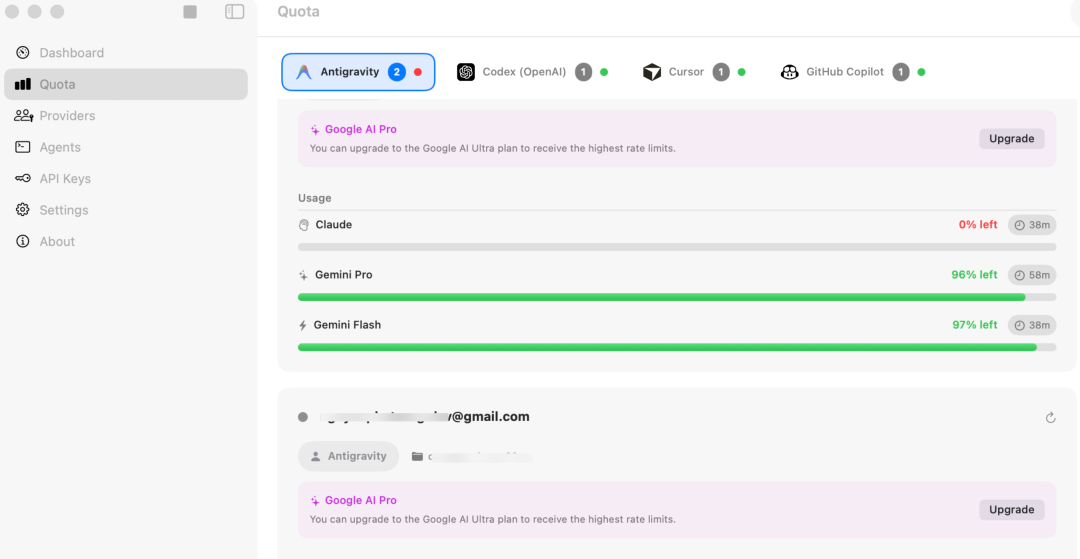Click the Cursor cube logo icon
This screenshot has width=1080, height=559.
click(652, 72)
